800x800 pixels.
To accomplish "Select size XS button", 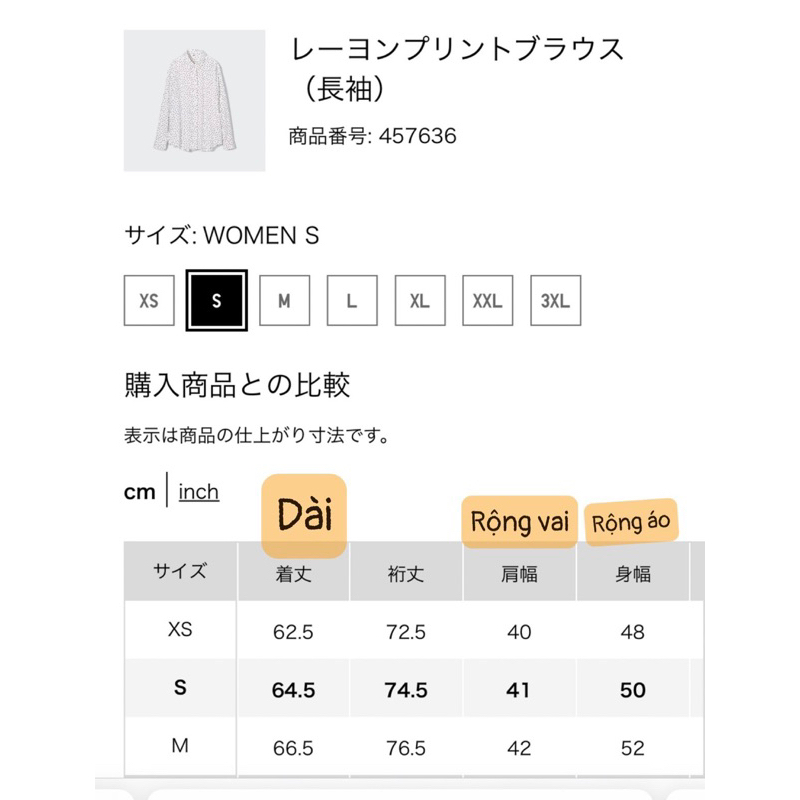I will click(149, 300).
